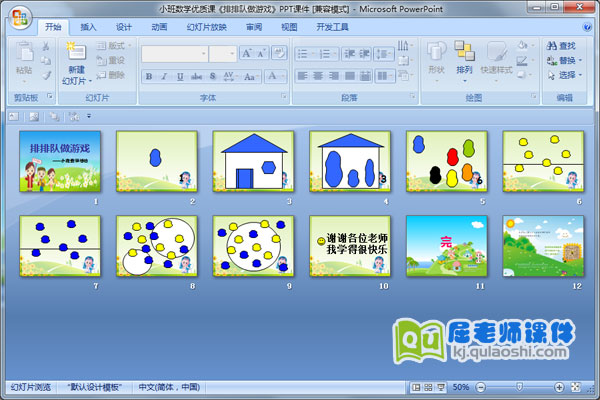Open the Columns dropdown
The height and width of the screenshot is (400, 600).
384,76
